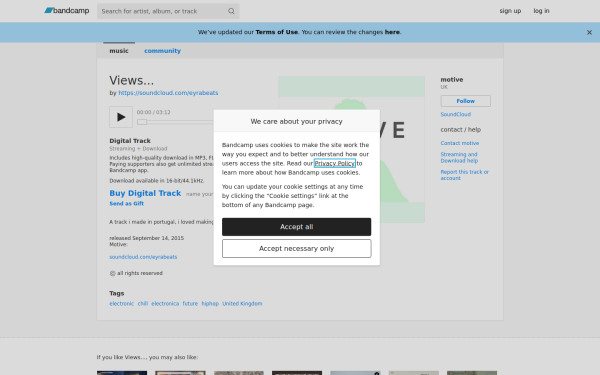Image resolution: width=600 pixels, height=375 pixels.
Task: Open the log in link
Action: tap(541, 11)
